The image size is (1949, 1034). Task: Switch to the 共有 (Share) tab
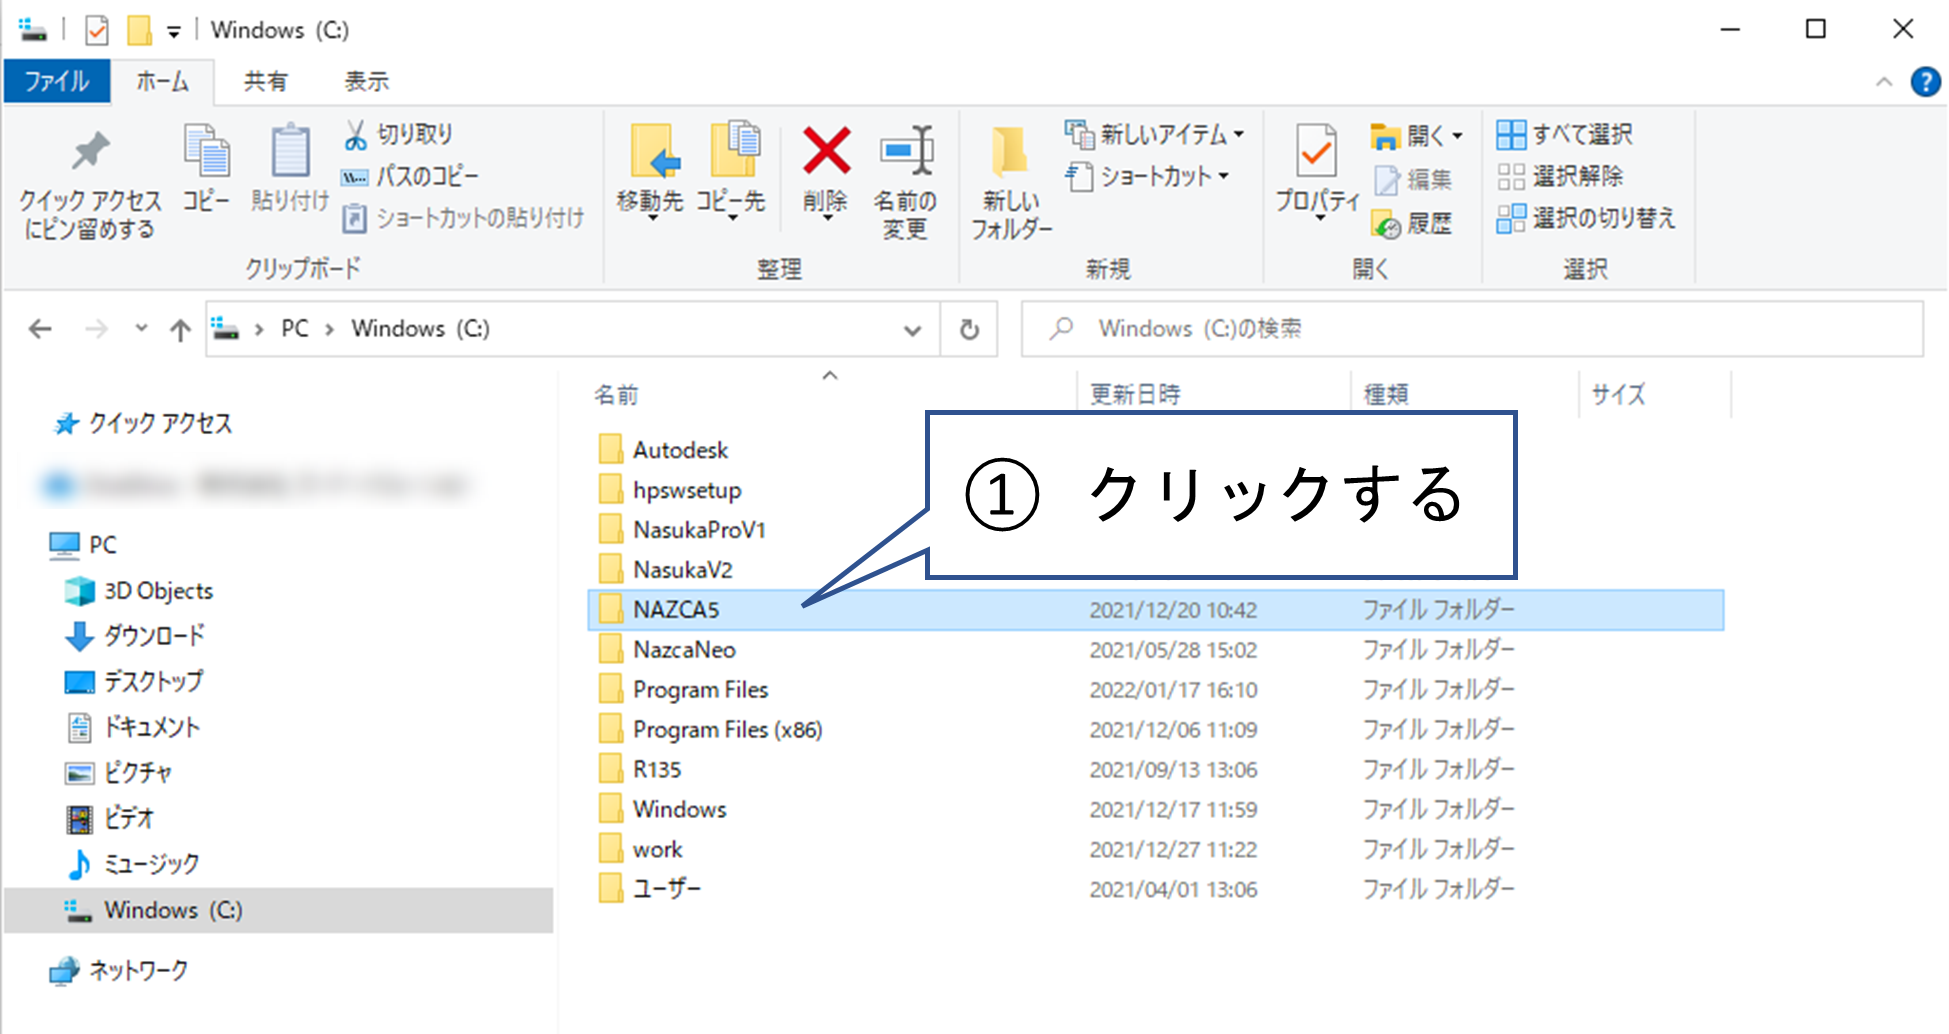tap(266, 81)
